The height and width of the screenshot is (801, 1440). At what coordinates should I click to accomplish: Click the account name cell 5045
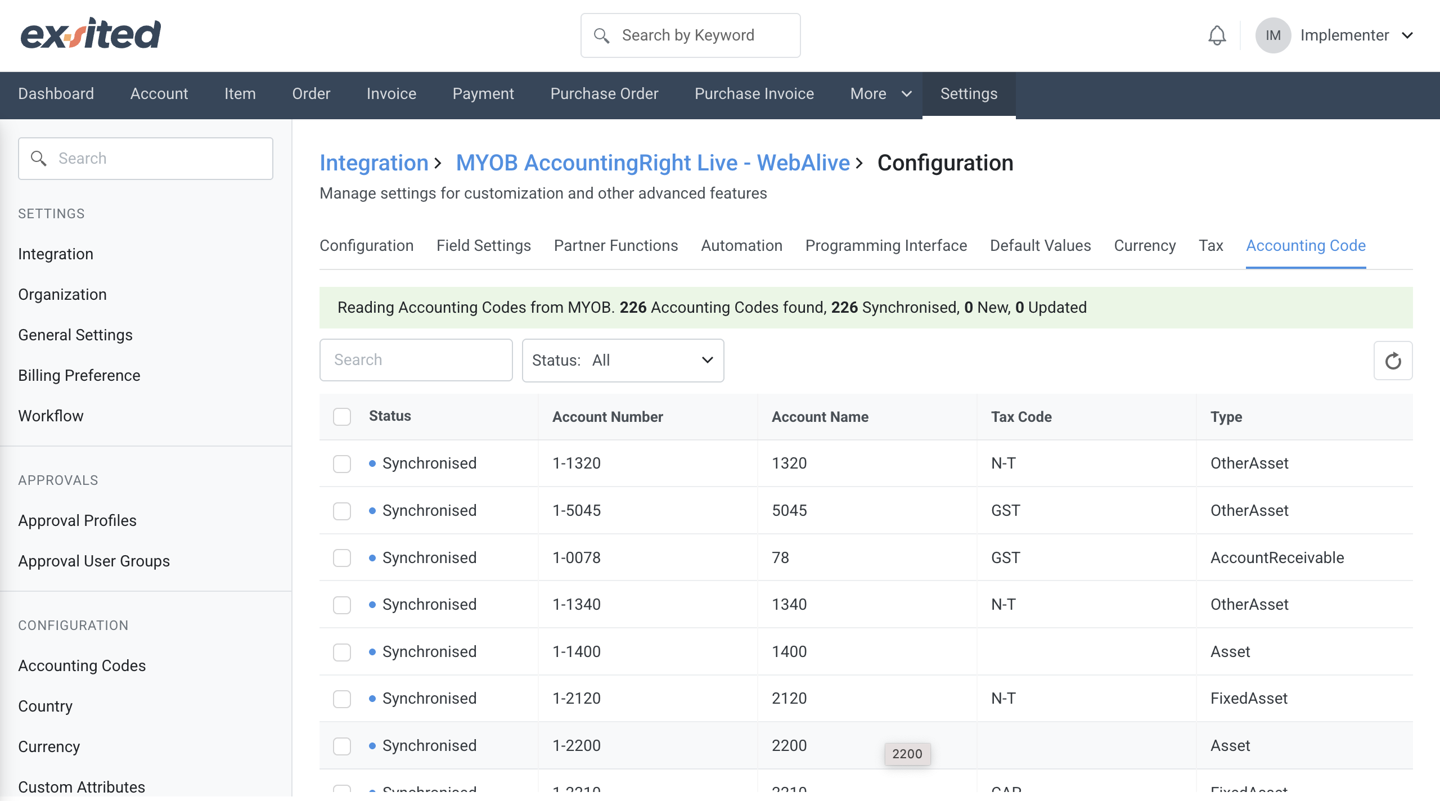(789, 511)
